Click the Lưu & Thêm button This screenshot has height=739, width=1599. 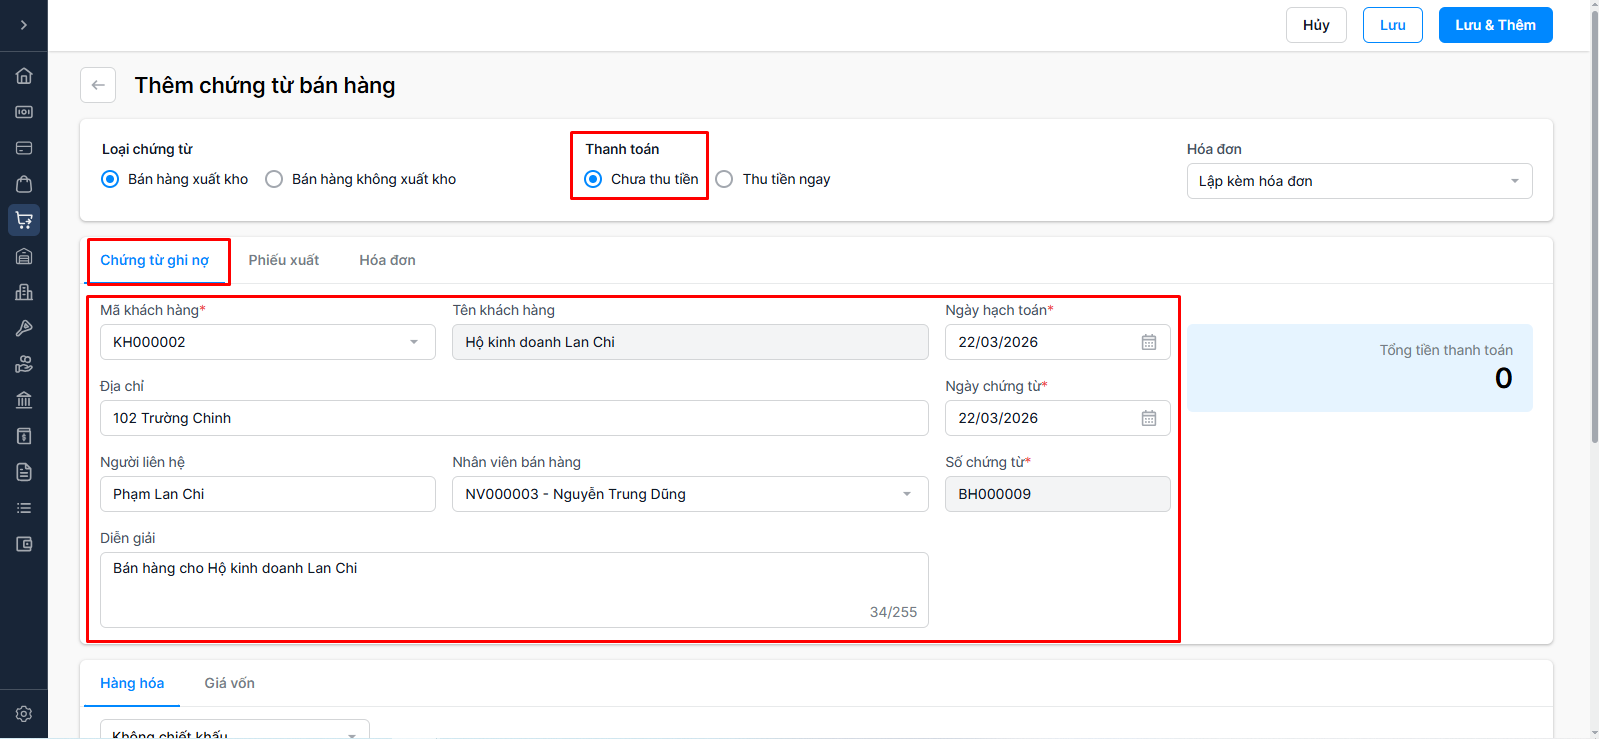1495,25
